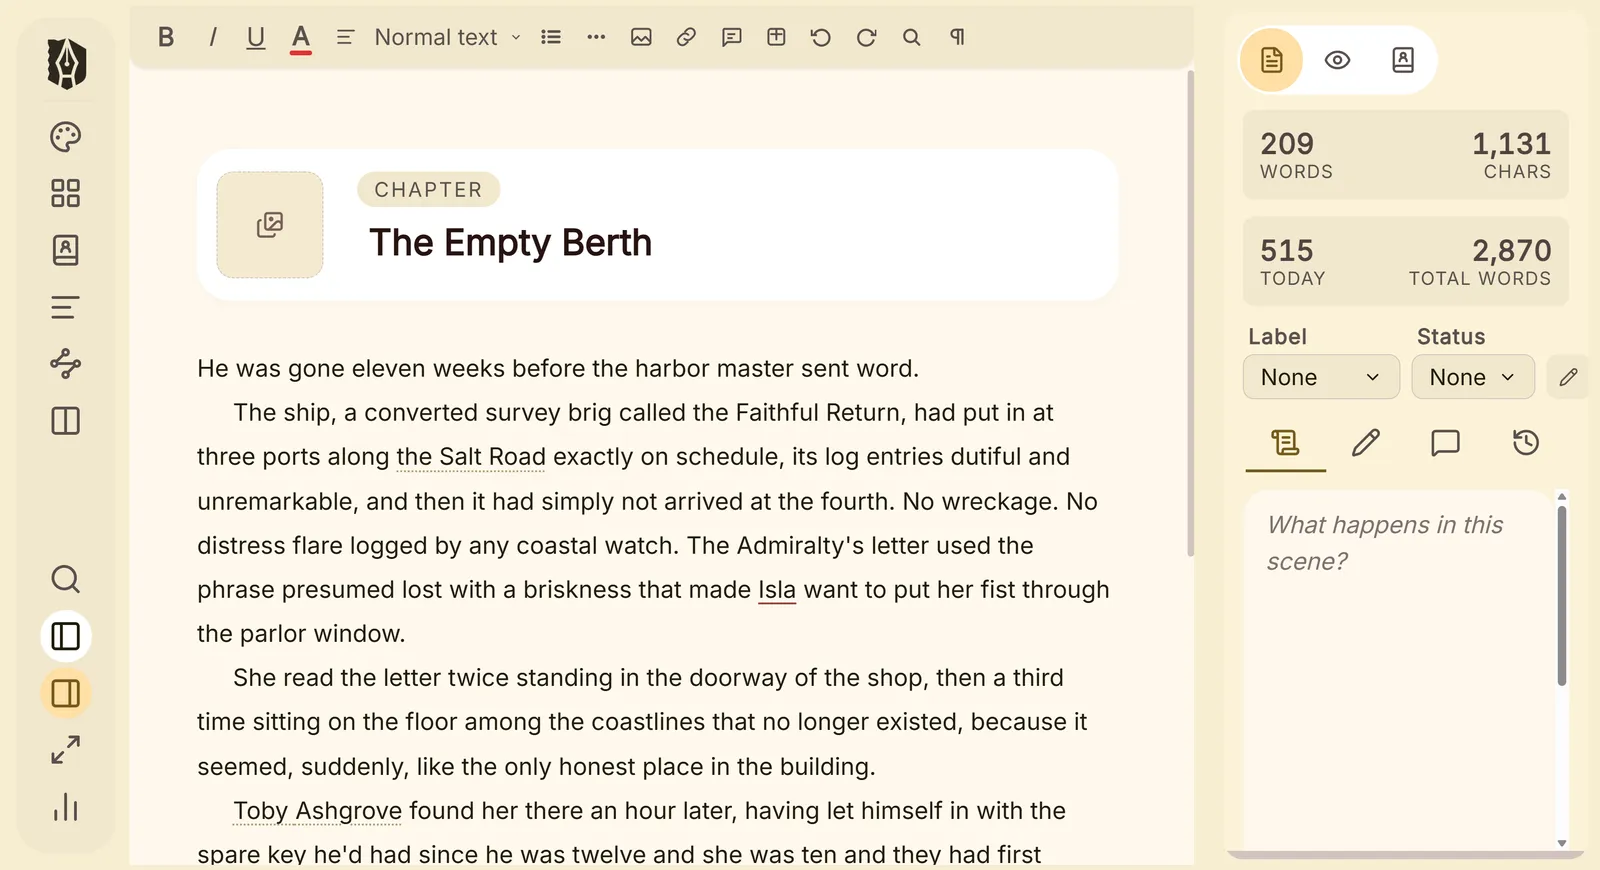
Task: Toggle underline formatting
Action: click(x=256, y=37)
